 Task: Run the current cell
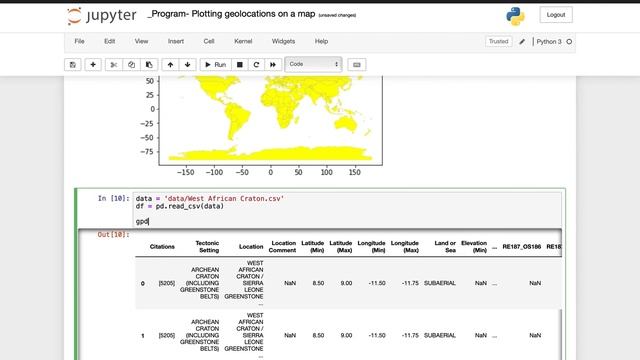(216, 64)
